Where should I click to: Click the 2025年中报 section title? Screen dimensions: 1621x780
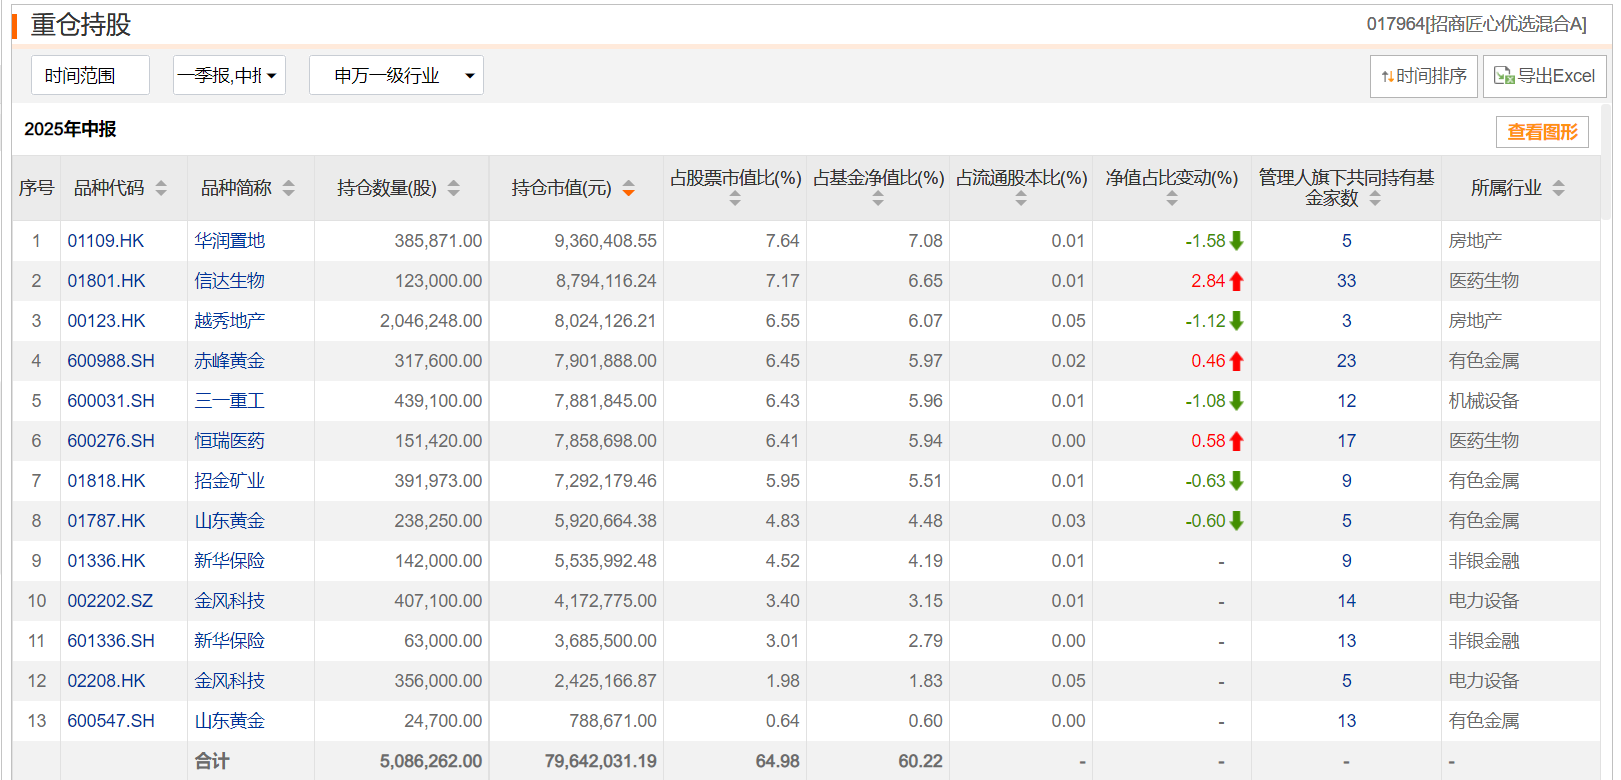[x=70, y=129]
